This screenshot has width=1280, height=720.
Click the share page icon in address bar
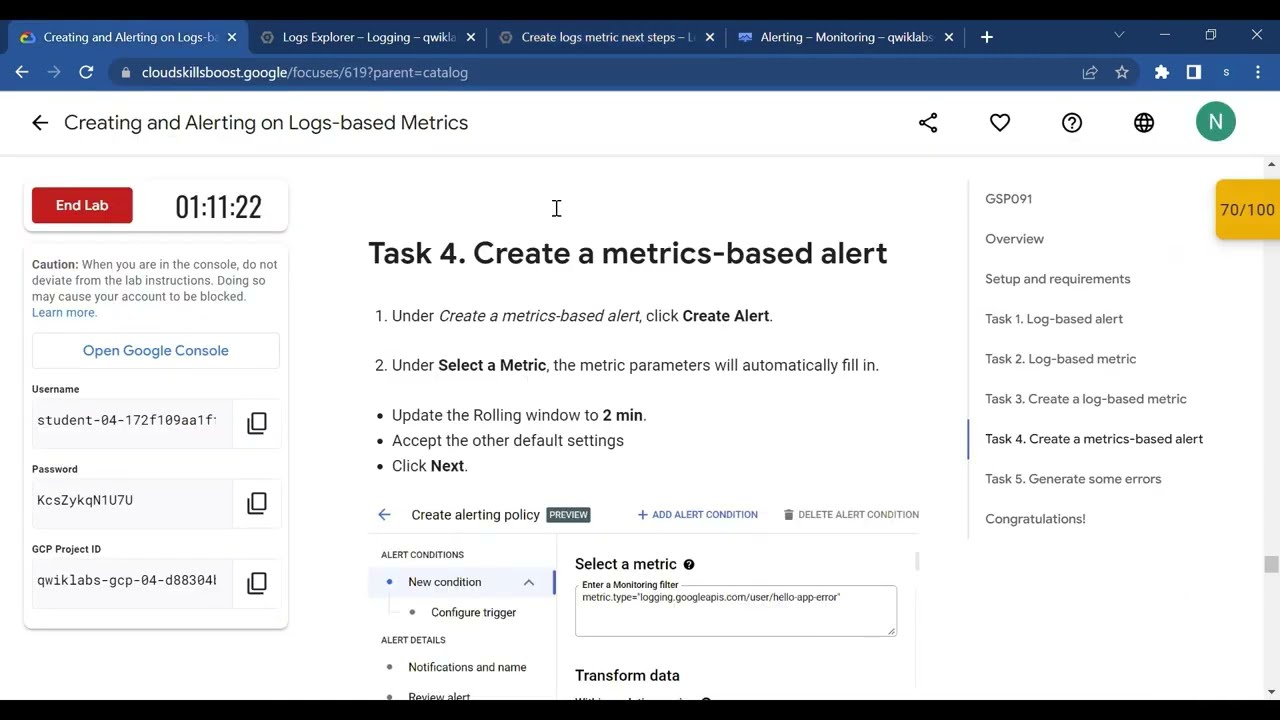[x=1090, y=72]
